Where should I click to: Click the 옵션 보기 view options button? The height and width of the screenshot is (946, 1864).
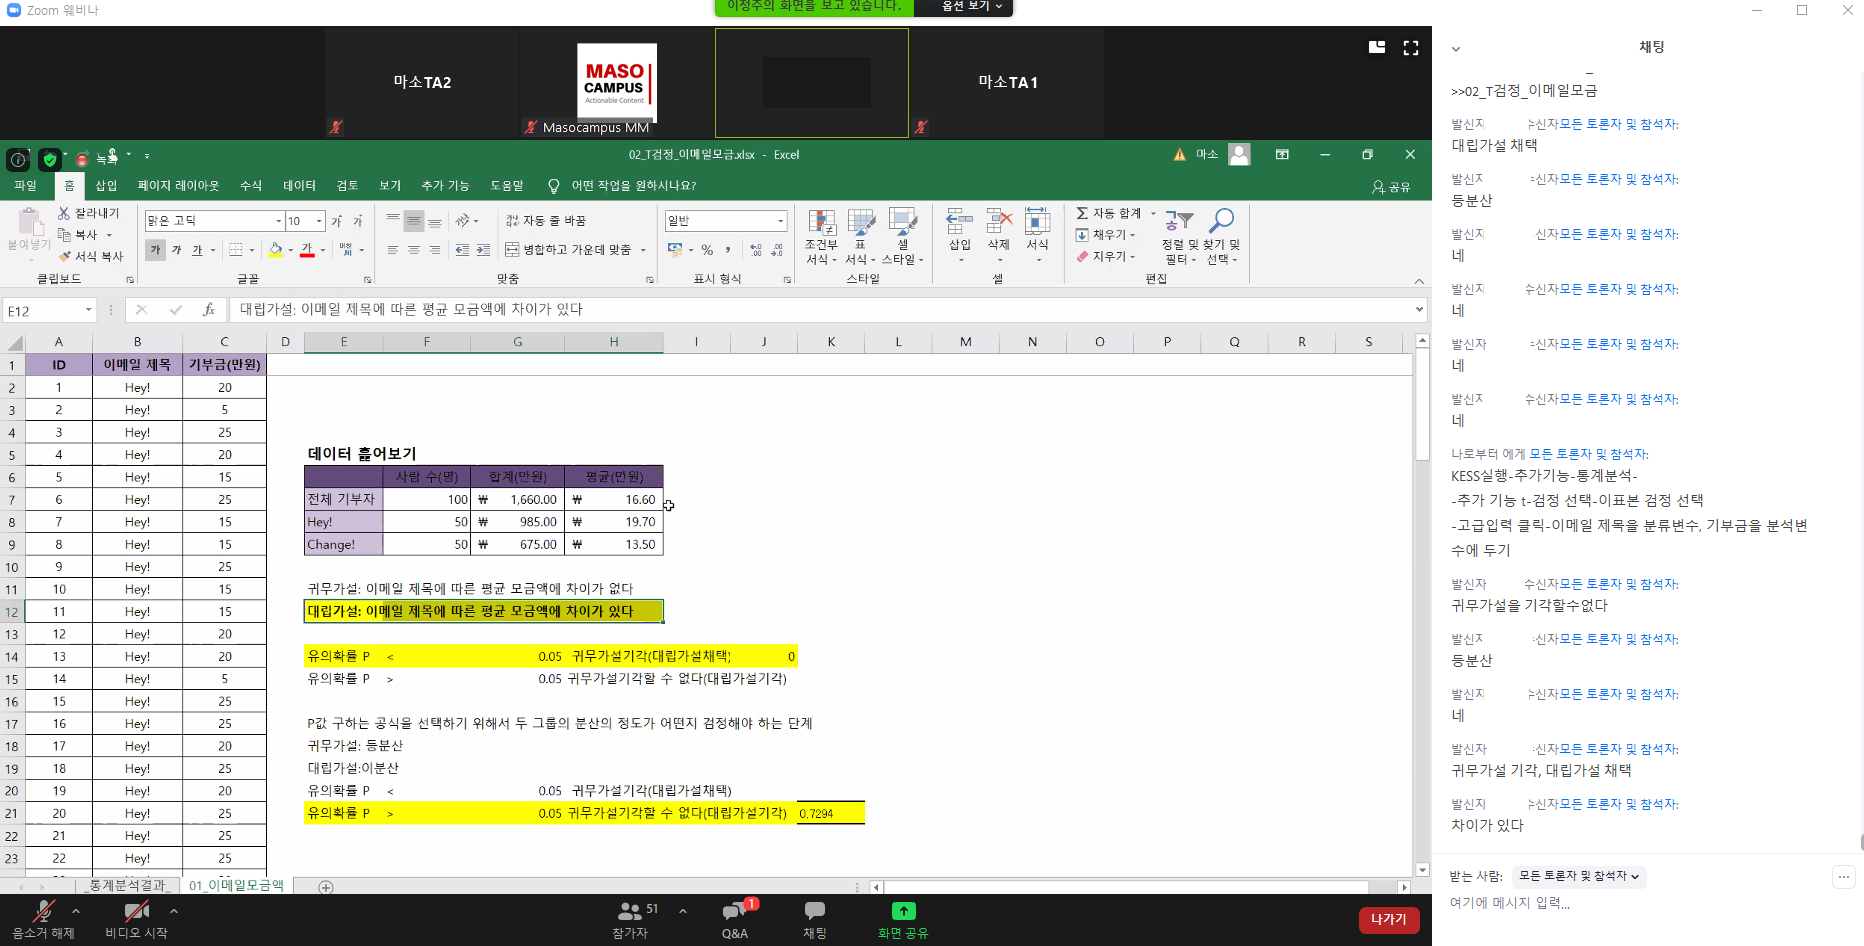[x=971, y=7]
